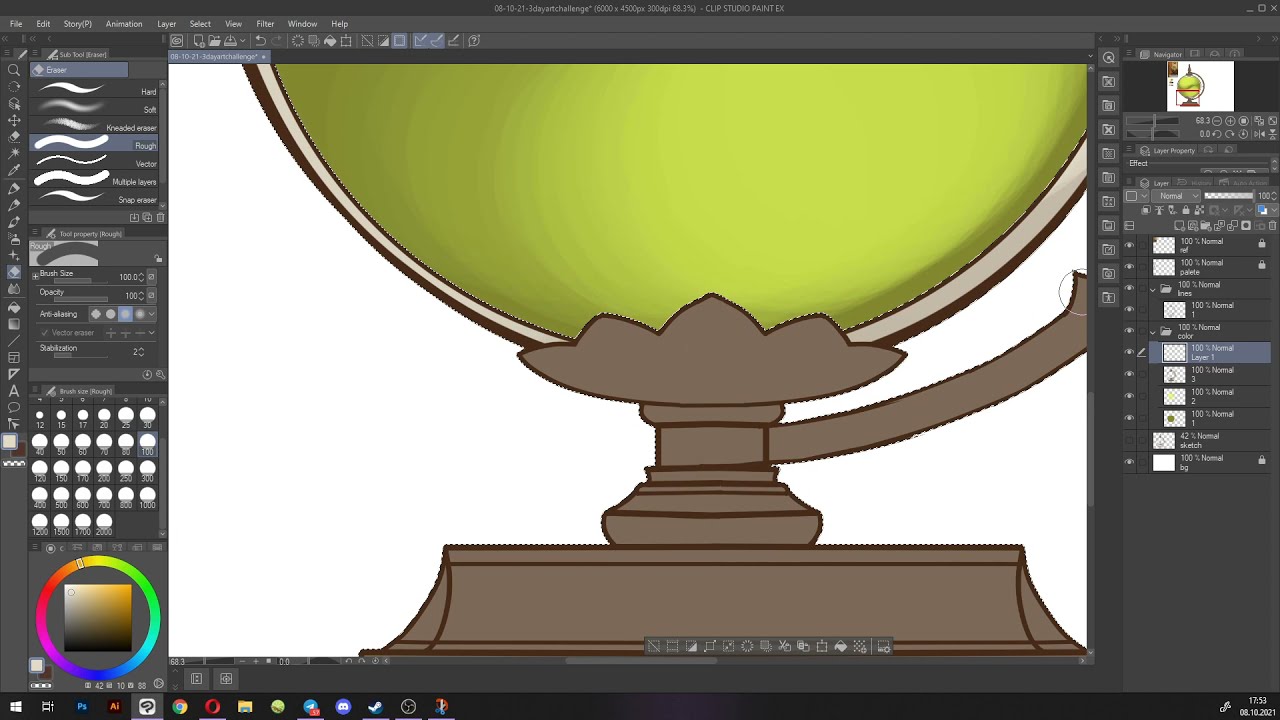Viewport: 1280px width, 720px height.
Task: Open the File menu
Action: click(x=16, y=24)
